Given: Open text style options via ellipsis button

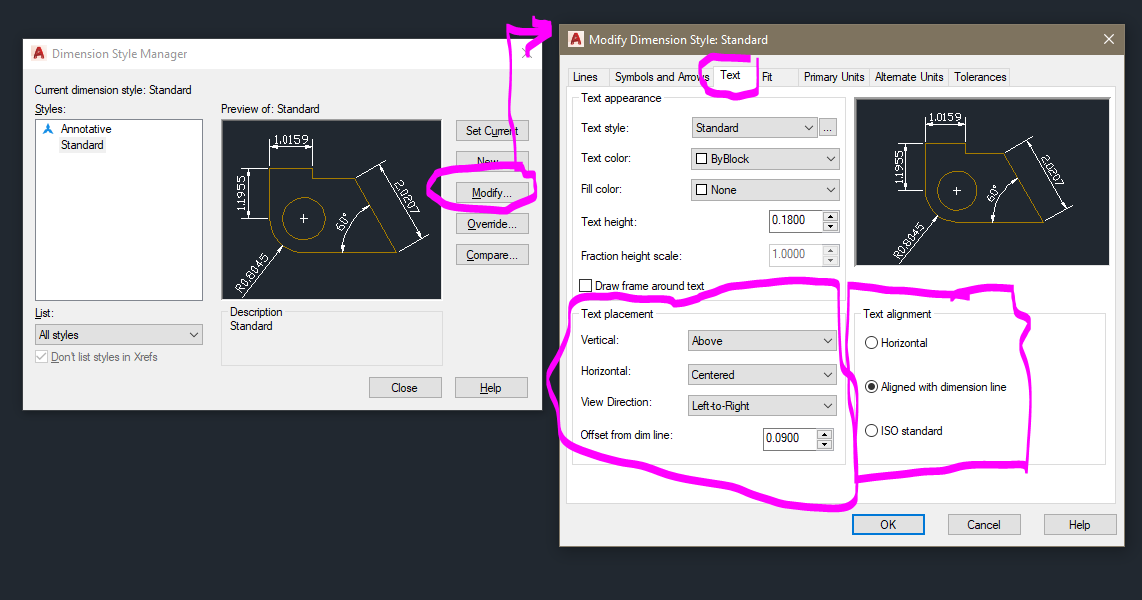Looking at the screenshot, I should 827,127.
